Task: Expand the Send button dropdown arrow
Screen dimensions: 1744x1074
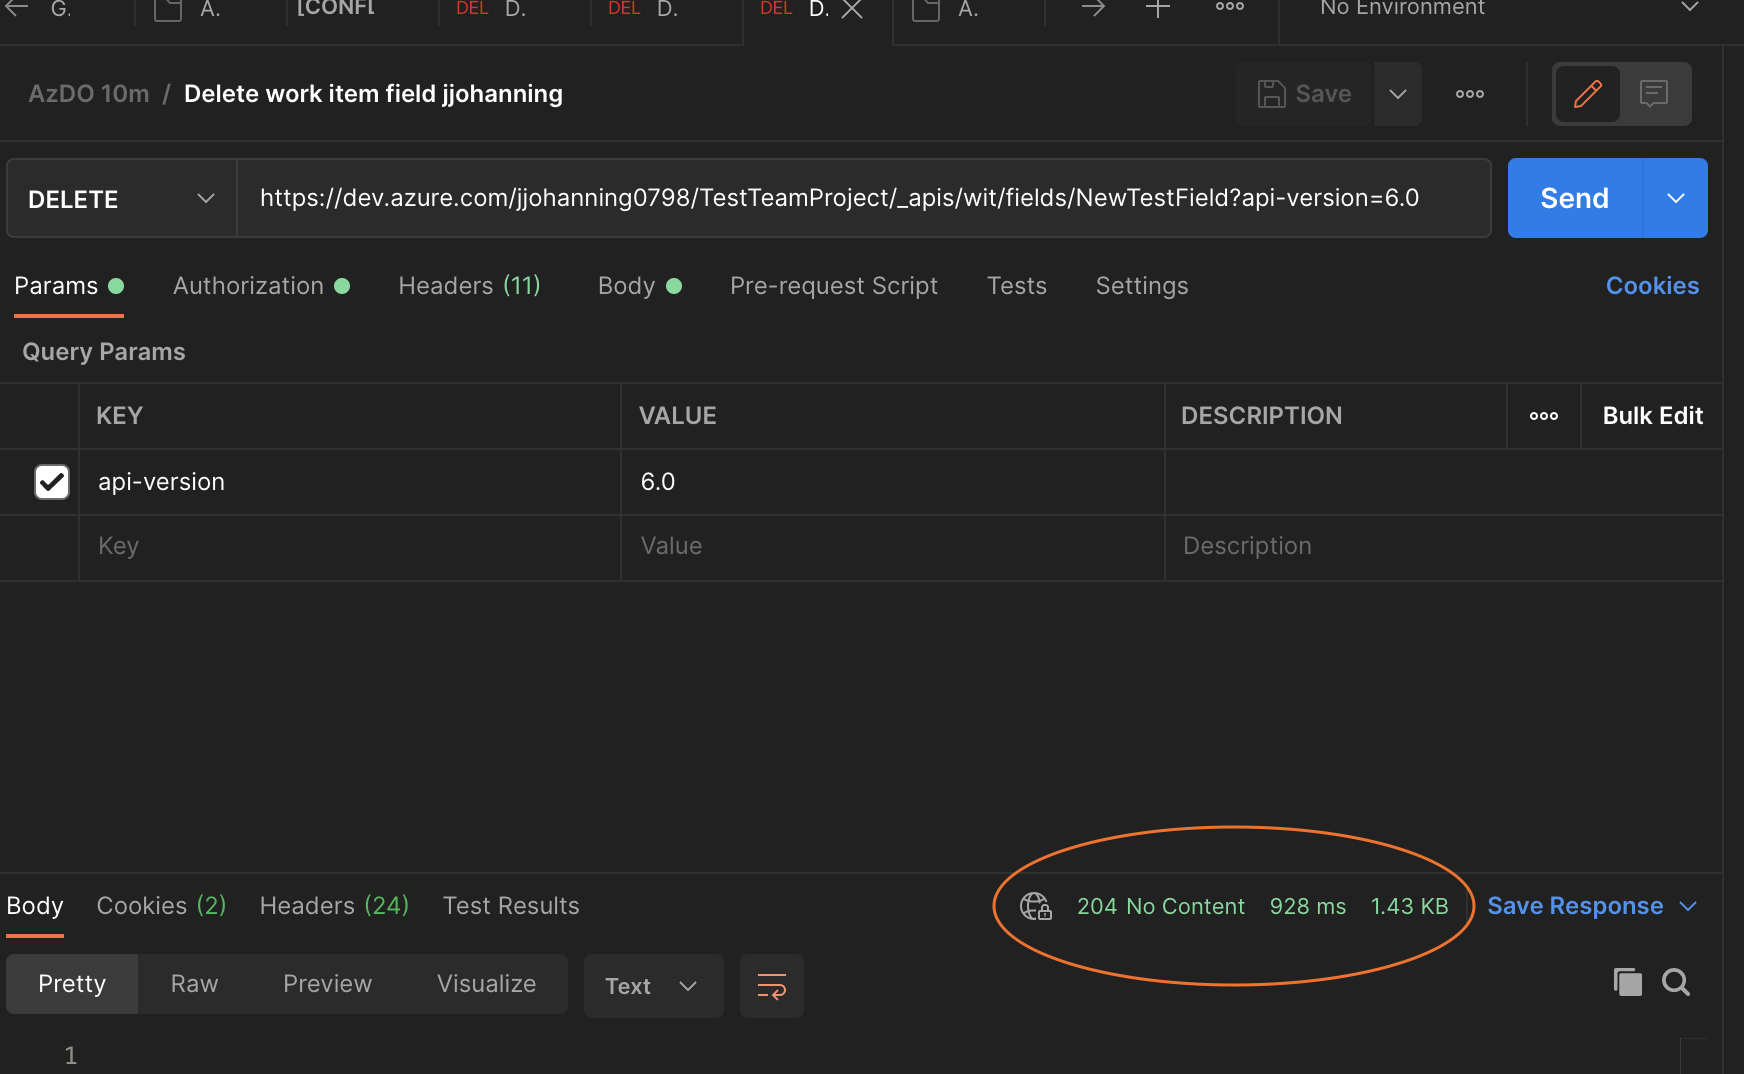Action: click(1675, 198)
